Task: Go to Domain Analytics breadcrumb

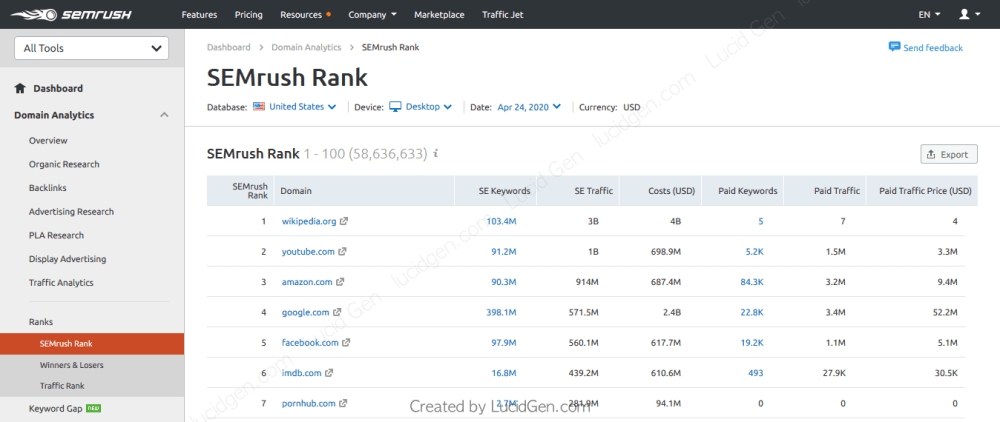Action: coord(306,47)
